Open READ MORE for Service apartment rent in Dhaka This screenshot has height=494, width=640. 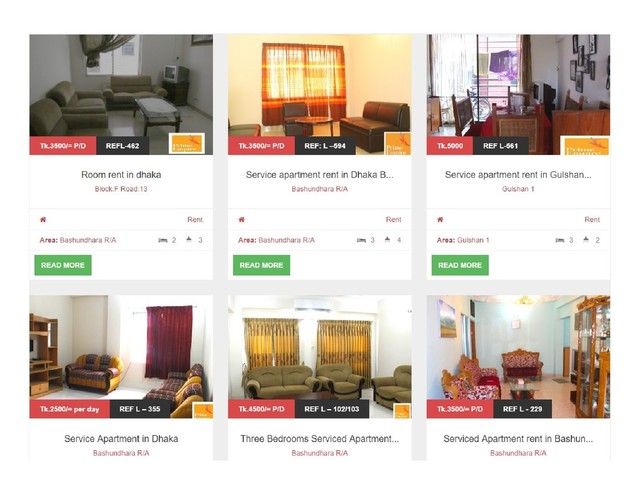tap(261, 265)
